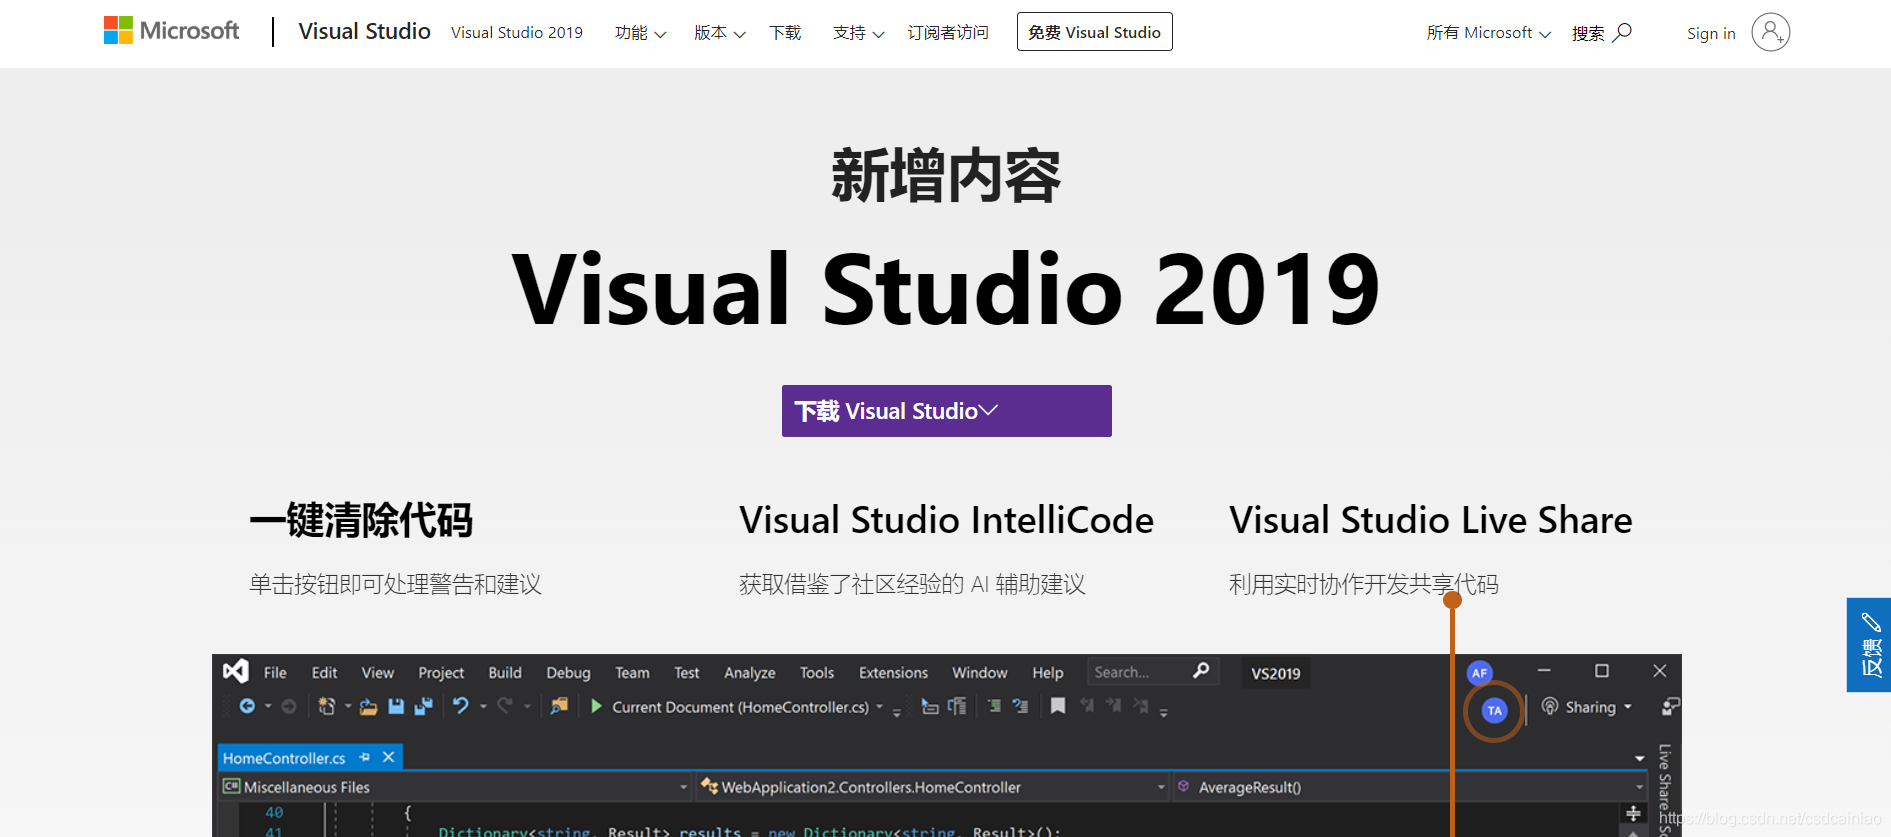1891x837 pixels.
Task: Open the File menu in IDE
Action: (275, 672)
